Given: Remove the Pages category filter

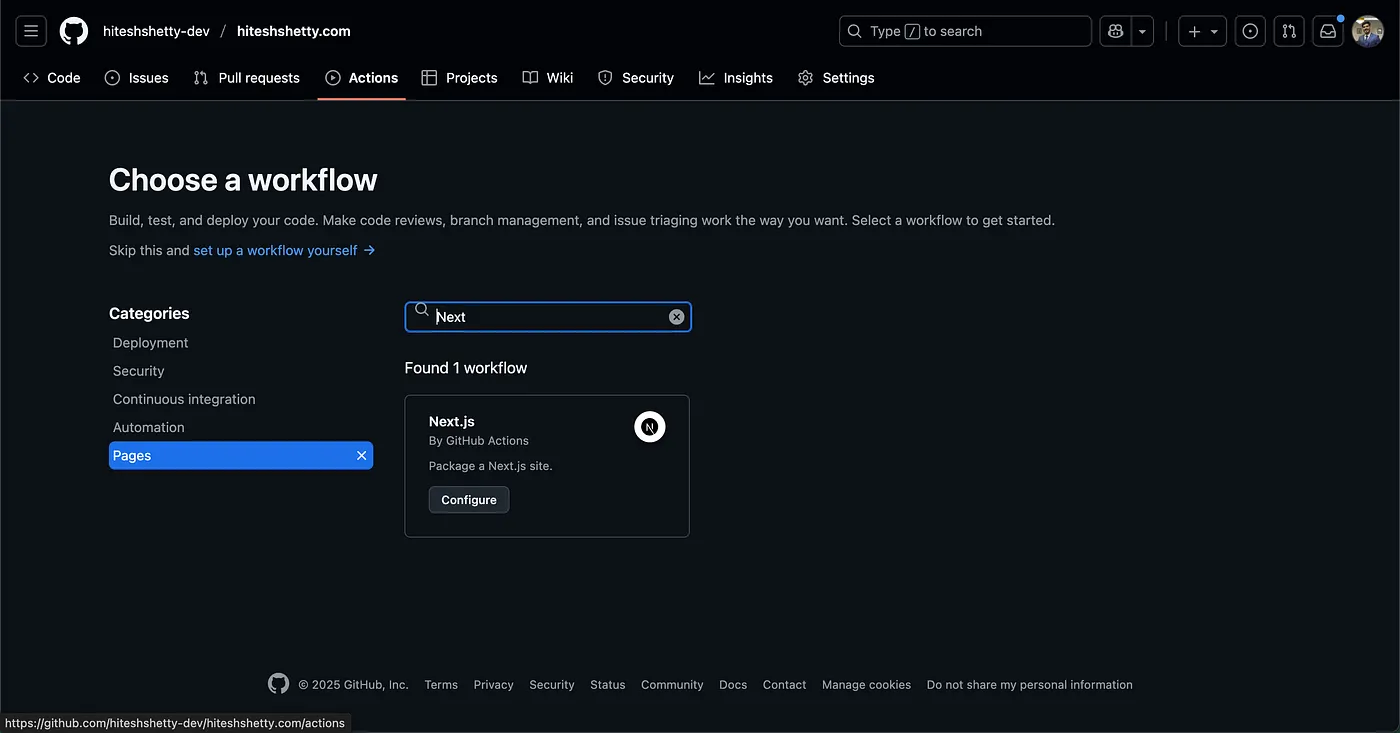Looking at the screenshot, I should (x=361, y=456).
